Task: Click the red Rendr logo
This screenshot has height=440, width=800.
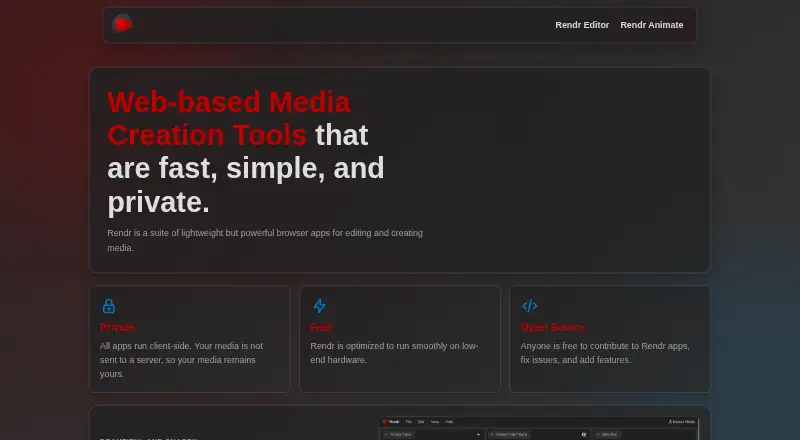Action: click(x=122, y=24)
